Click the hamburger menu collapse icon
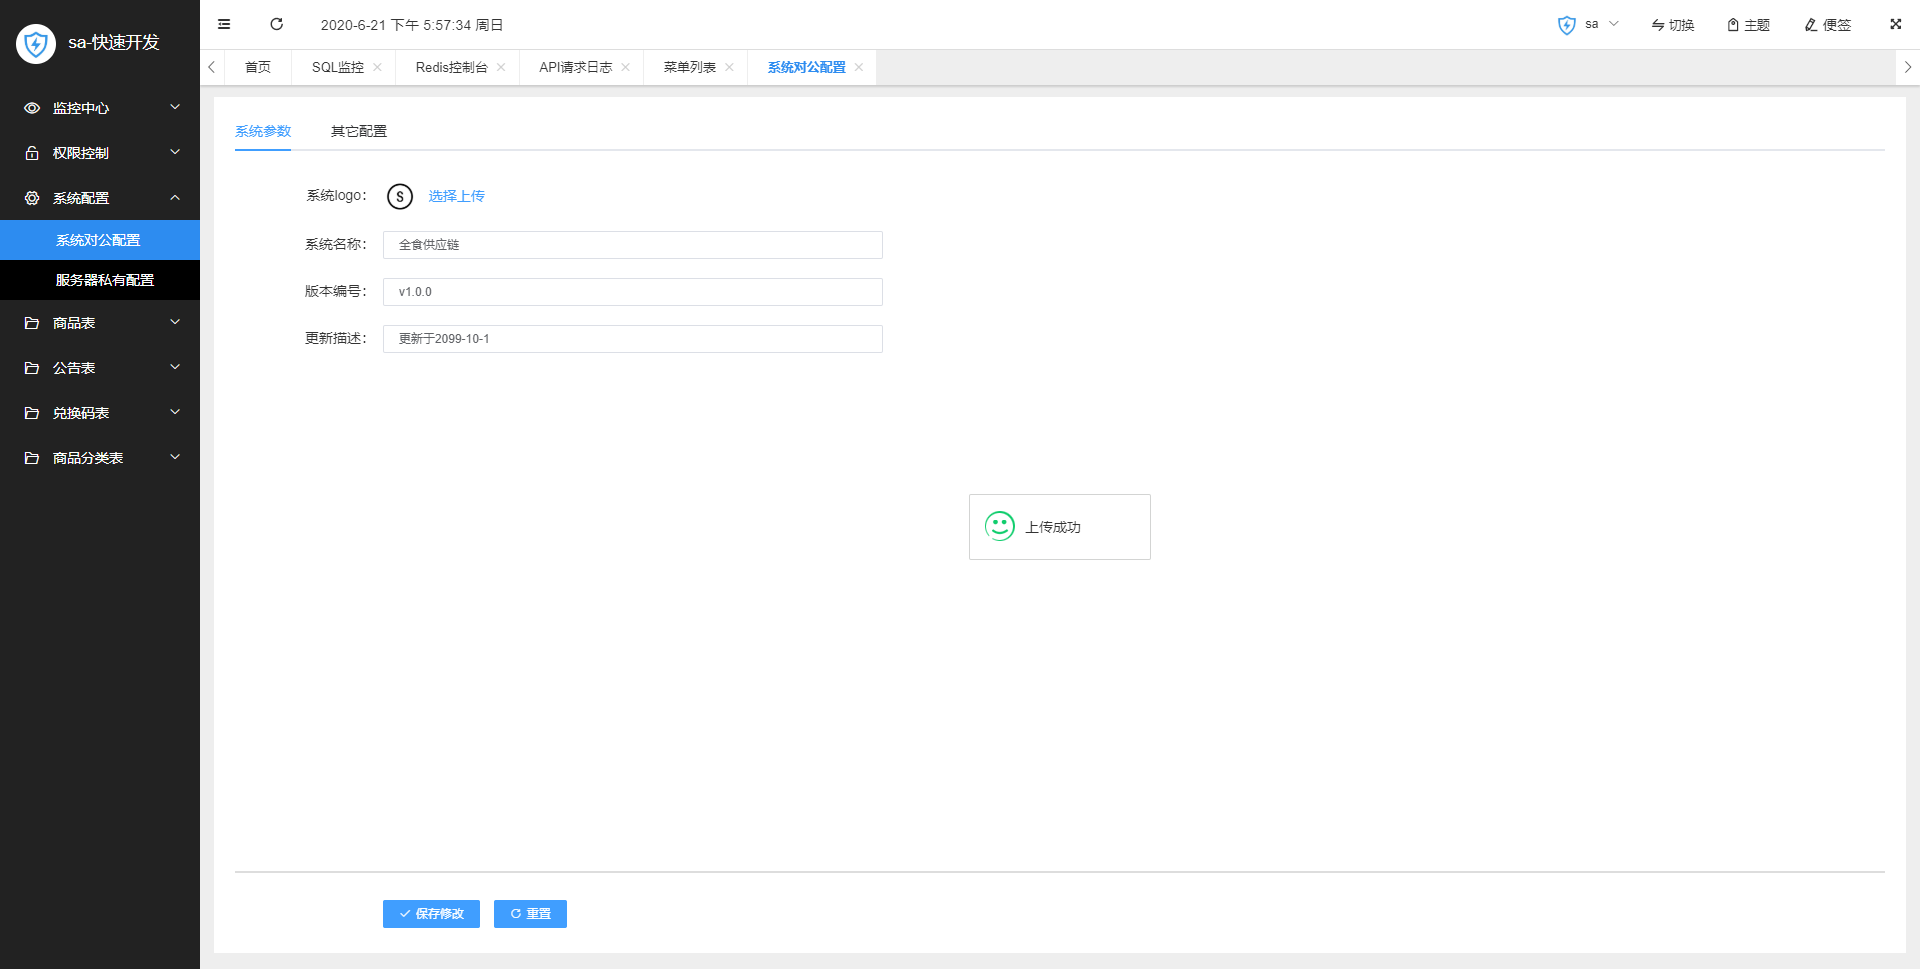This screenshot has width=1920, height=969. (224, 24)
